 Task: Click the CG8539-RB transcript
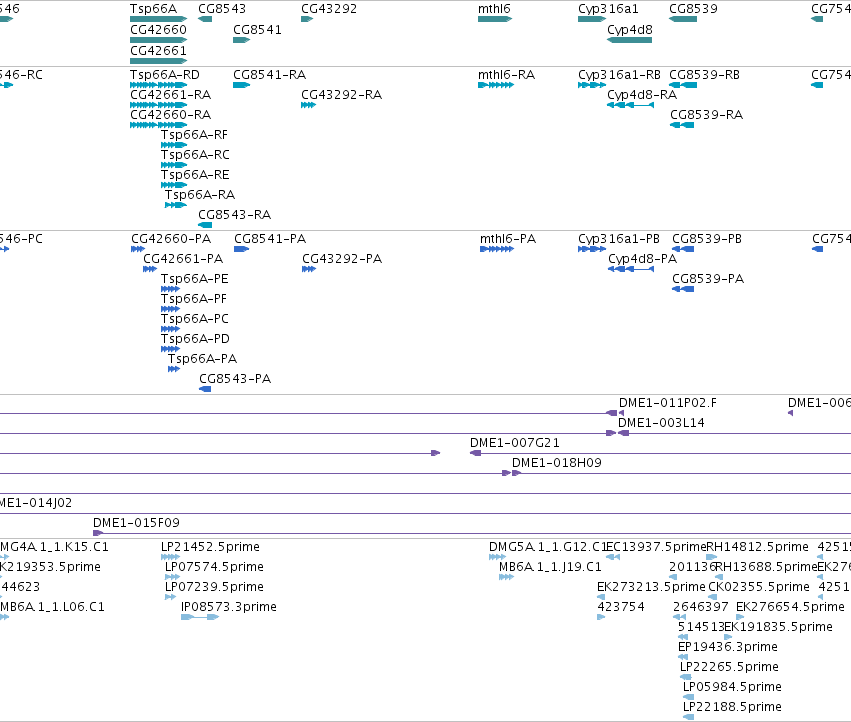click(x=683, y=85)
